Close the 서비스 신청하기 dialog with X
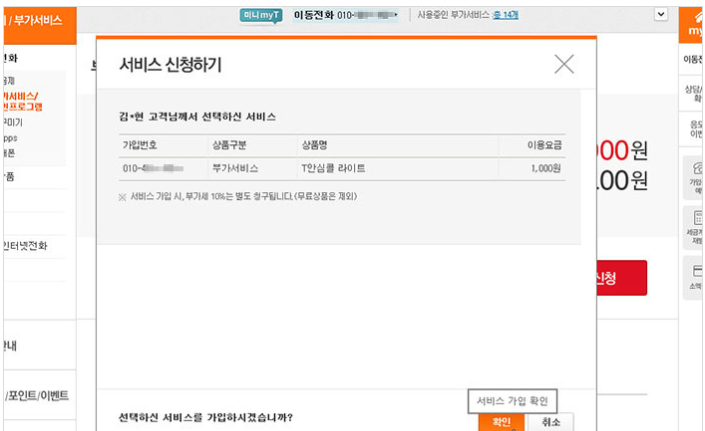Screen dimensions: 705x431 click(564, 64)
